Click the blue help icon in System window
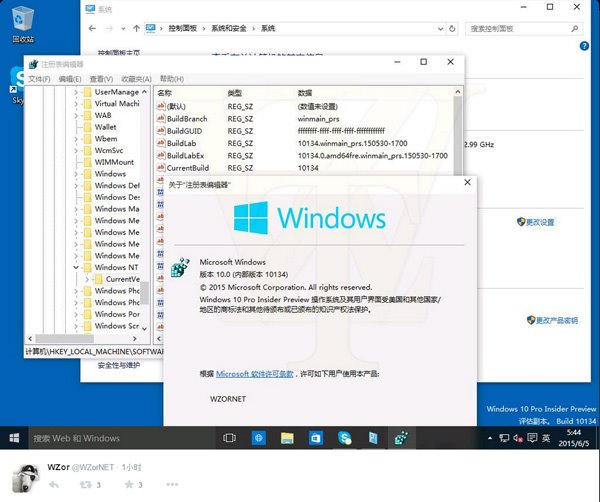Screen dimensions: 600x502 583,46
